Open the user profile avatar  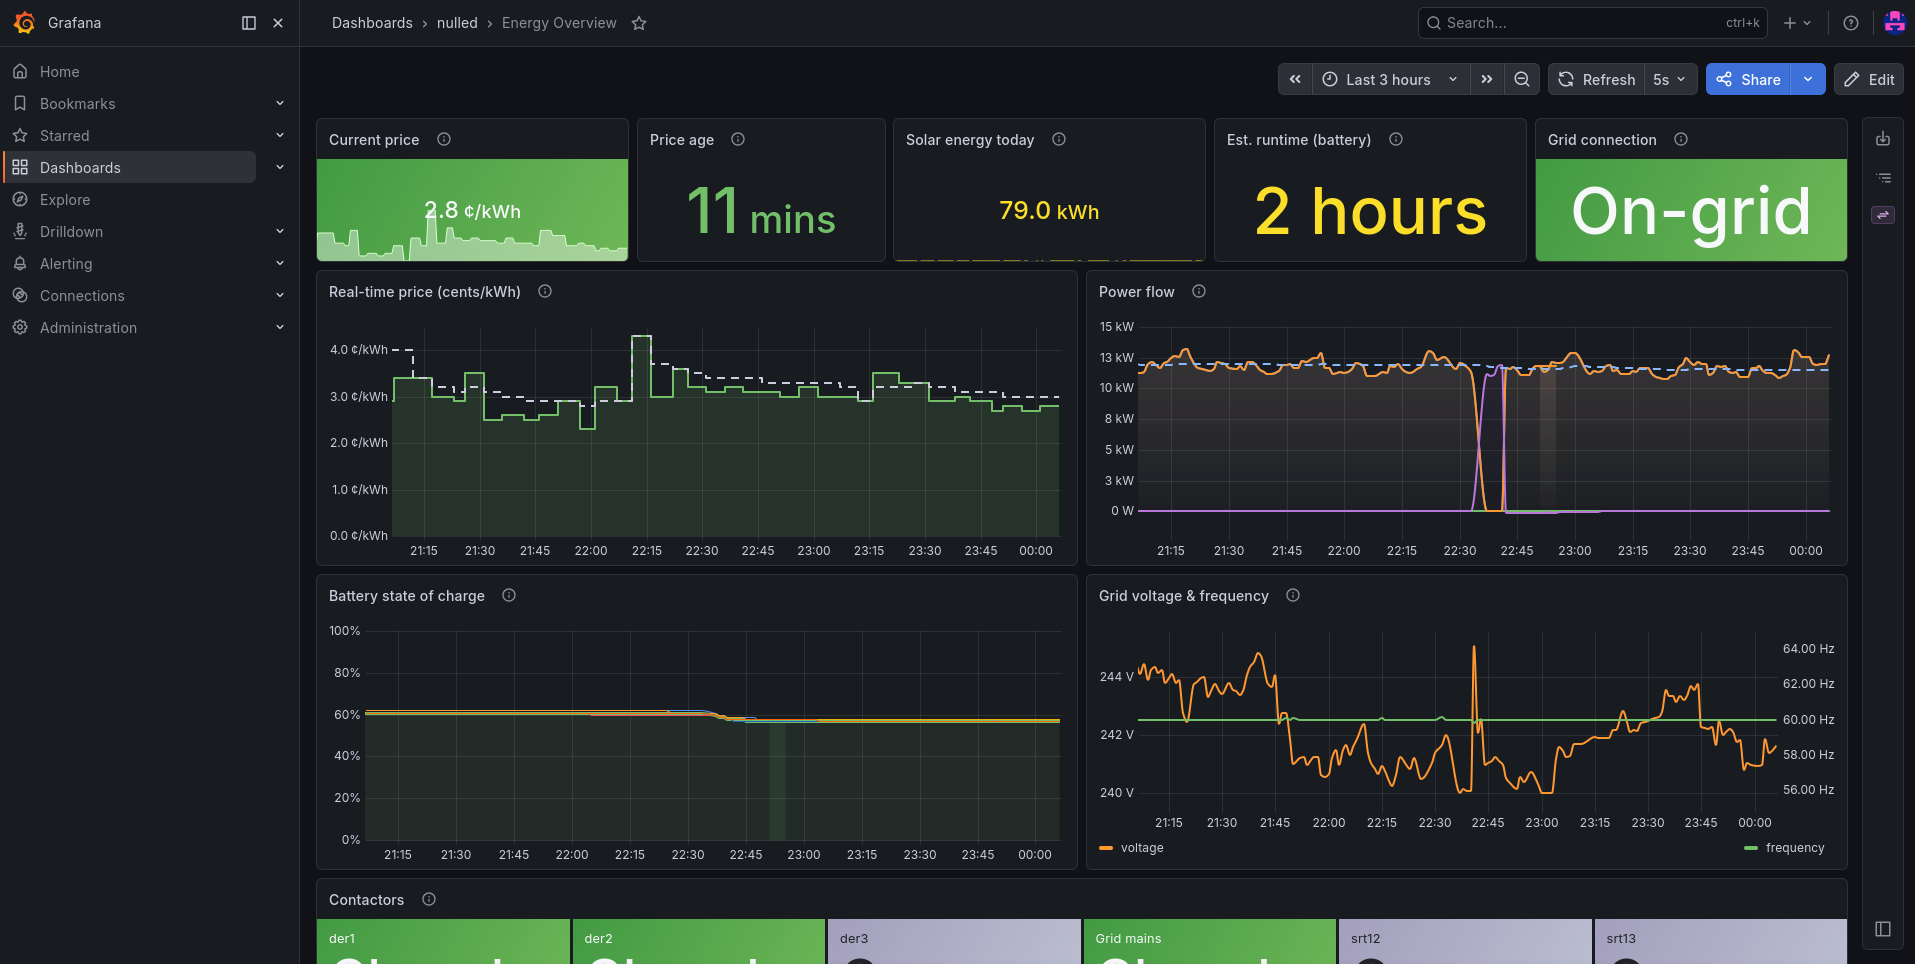point(1894,22)
